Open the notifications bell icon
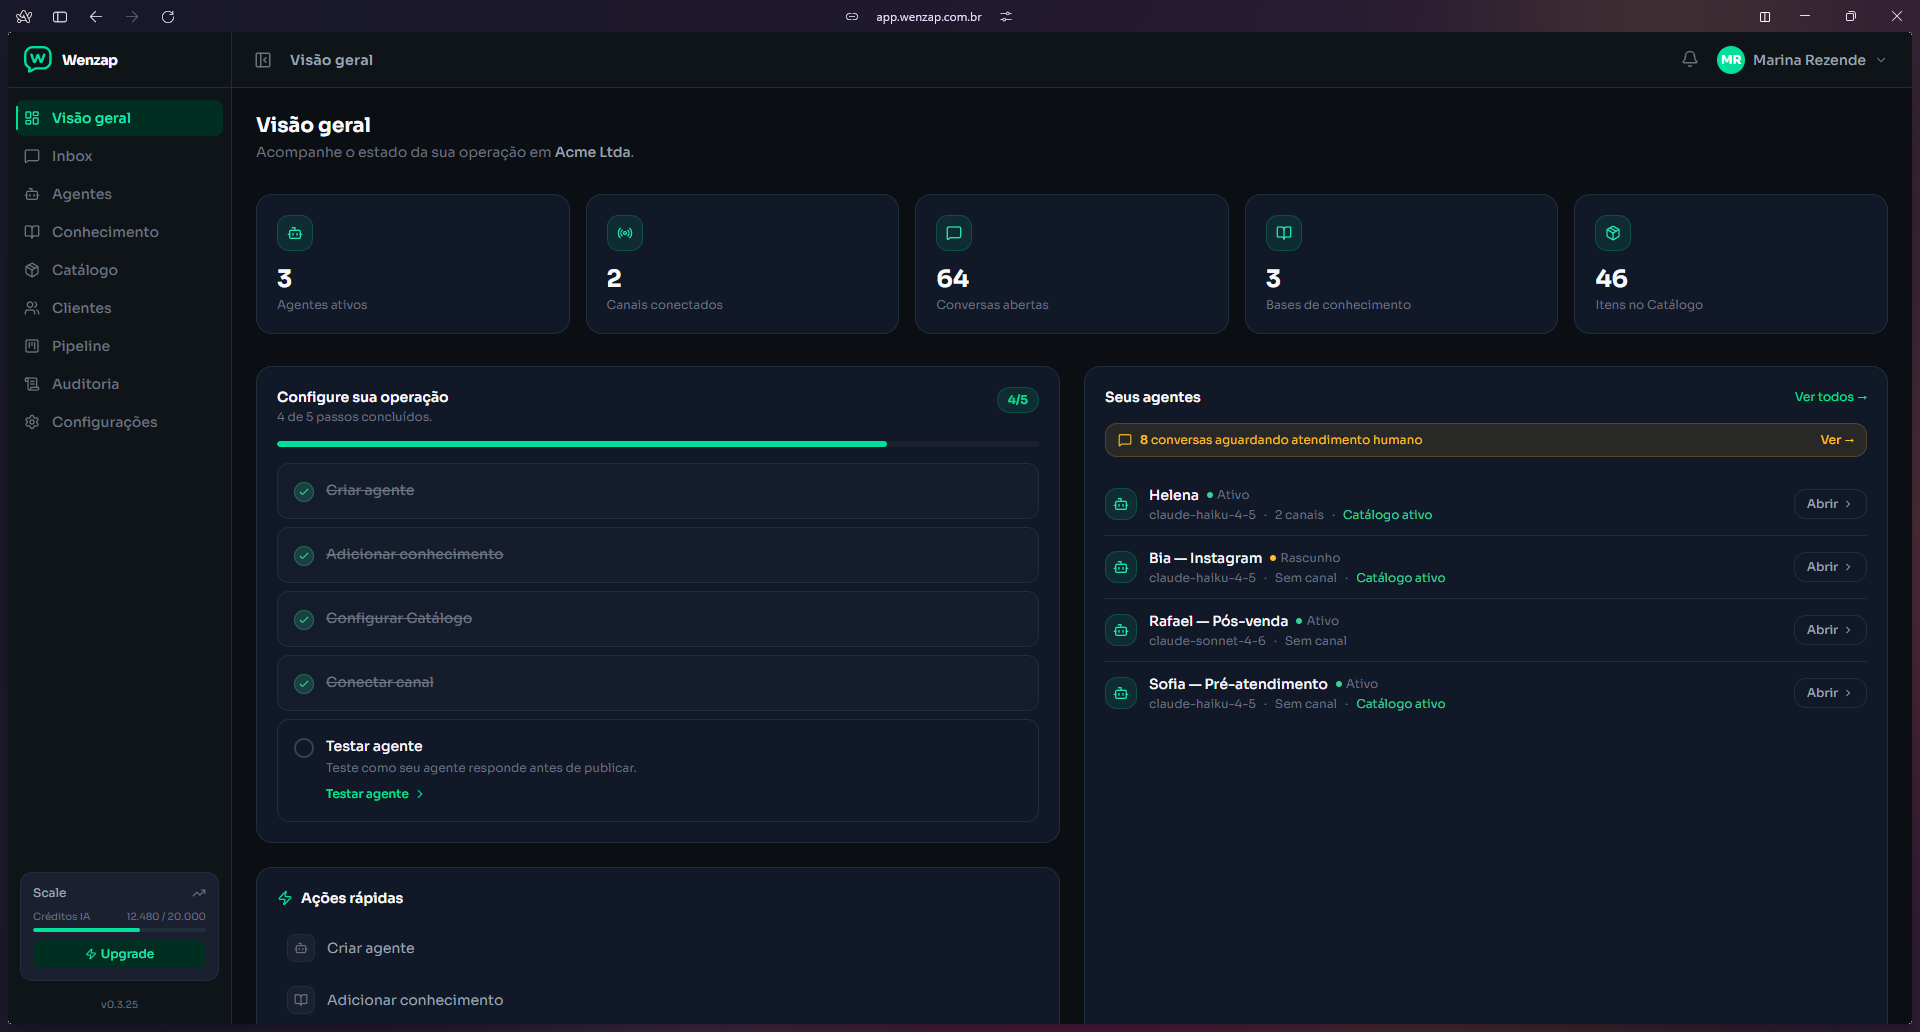 [x=1689, y=60]
